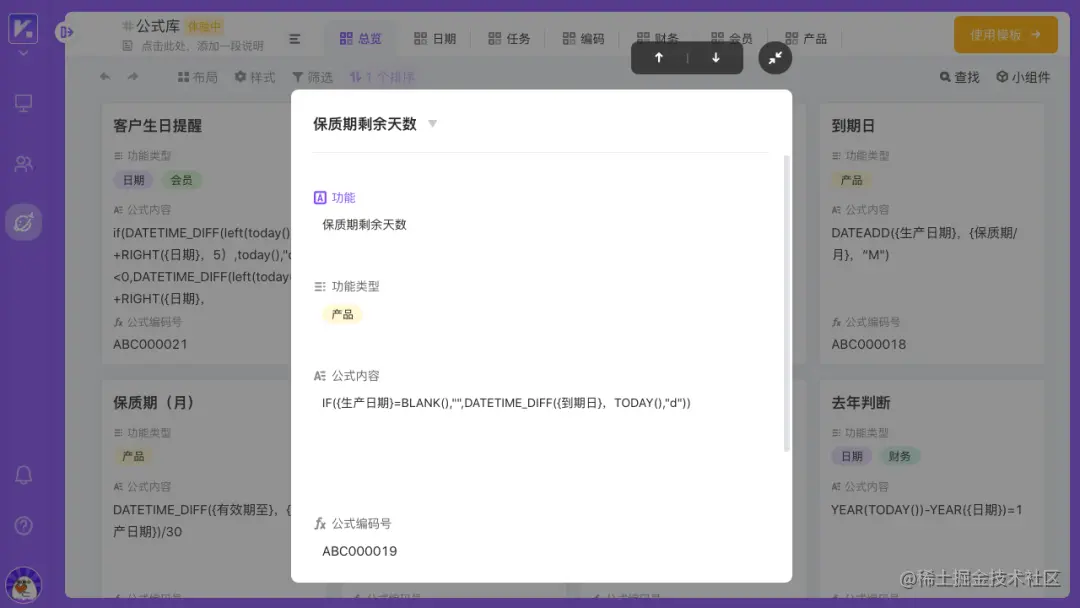1080x608 pixels.
Task: Click the 使用模板 button
Action: click(x=1004, y=33)
